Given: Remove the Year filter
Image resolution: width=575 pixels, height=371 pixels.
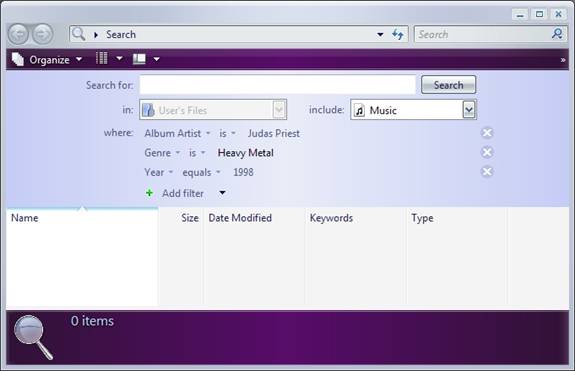Looking at the screenshot, I should pyautogui.click(x=487, y=172).
